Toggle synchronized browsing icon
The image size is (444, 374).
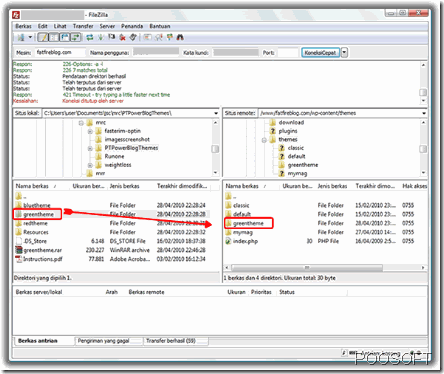coord(170,37)
